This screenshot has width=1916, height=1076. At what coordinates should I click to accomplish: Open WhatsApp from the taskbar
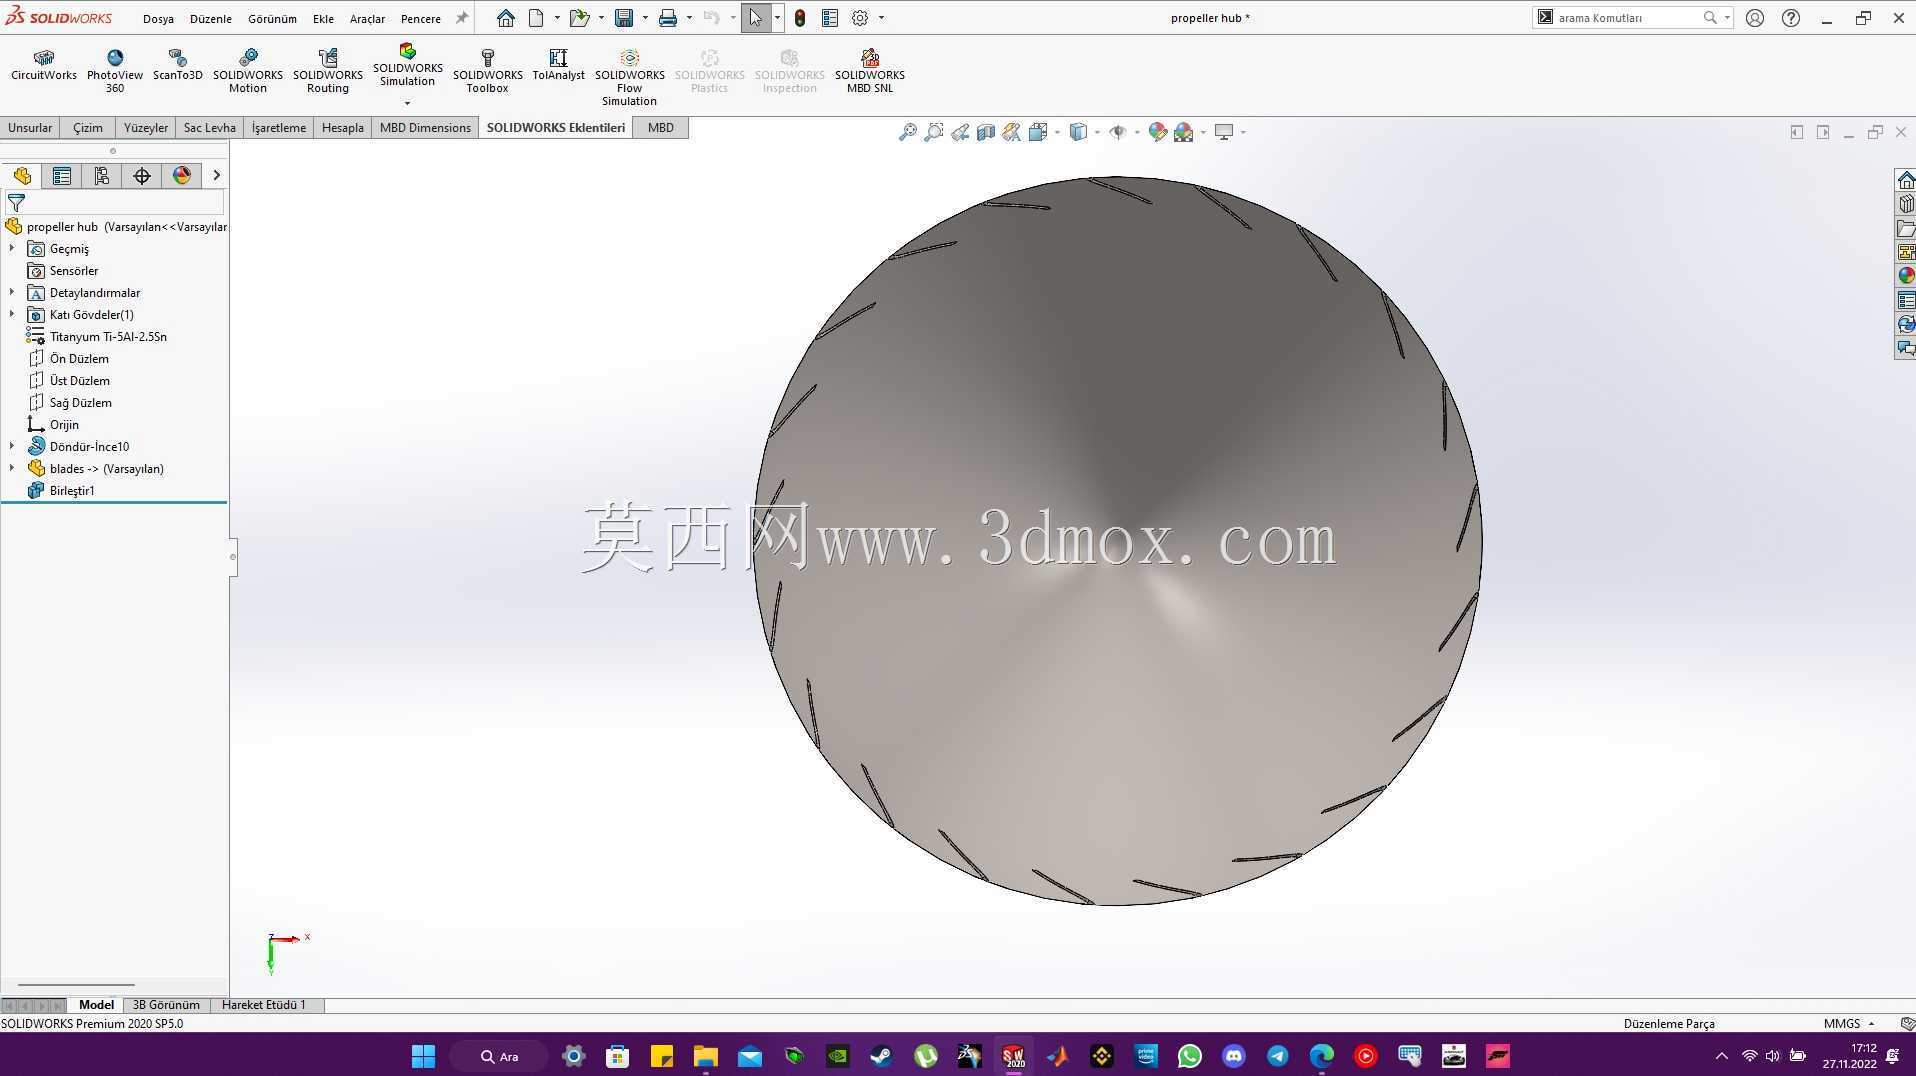(1190, 1056)
